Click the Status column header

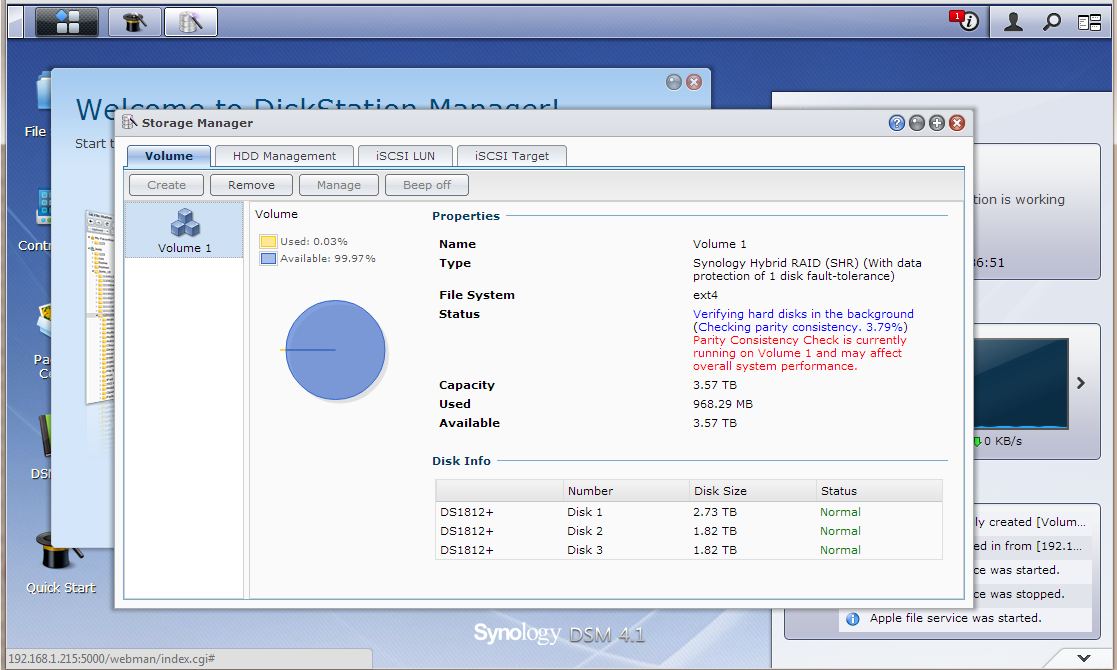(x=879, y=491)
